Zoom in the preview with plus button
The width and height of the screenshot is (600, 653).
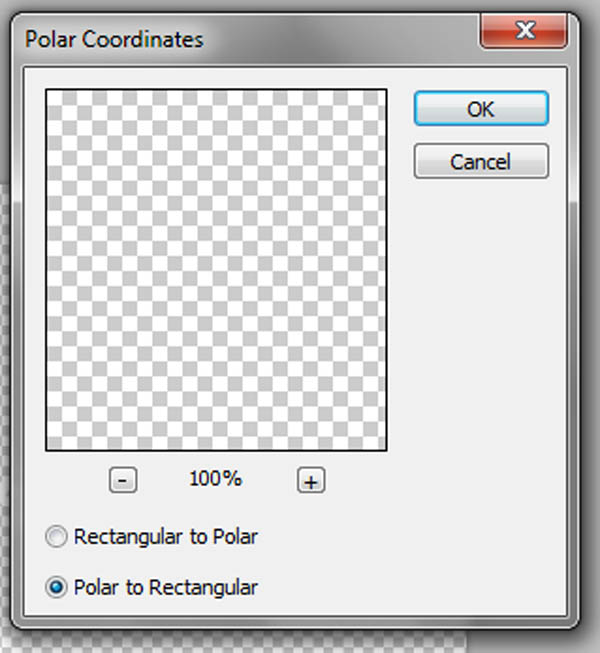coord(311,481)
